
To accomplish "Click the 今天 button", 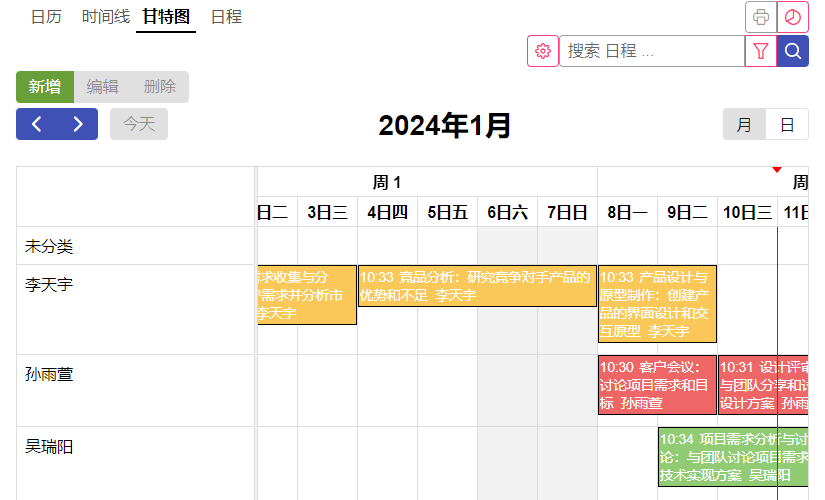I will (139, 124).
